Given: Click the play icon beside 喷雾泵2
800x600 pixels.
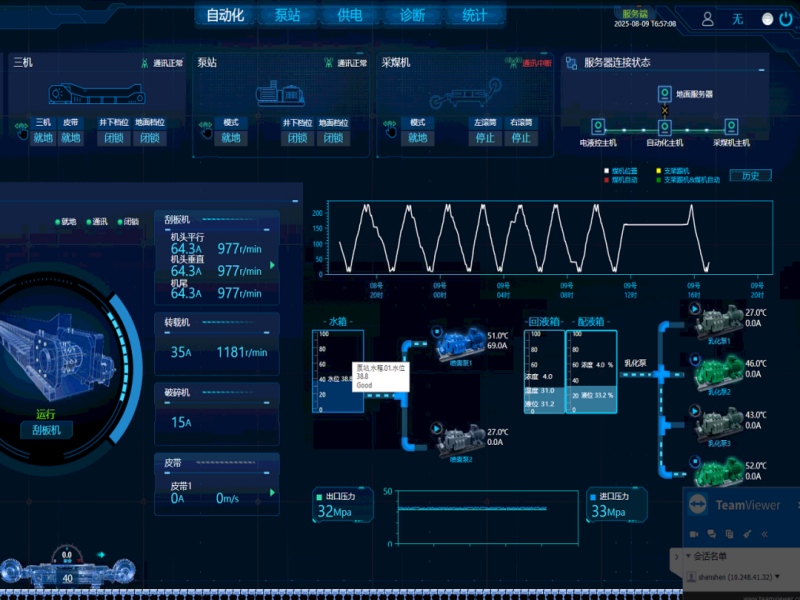Looking at the screenshot, I should [437, 428].
